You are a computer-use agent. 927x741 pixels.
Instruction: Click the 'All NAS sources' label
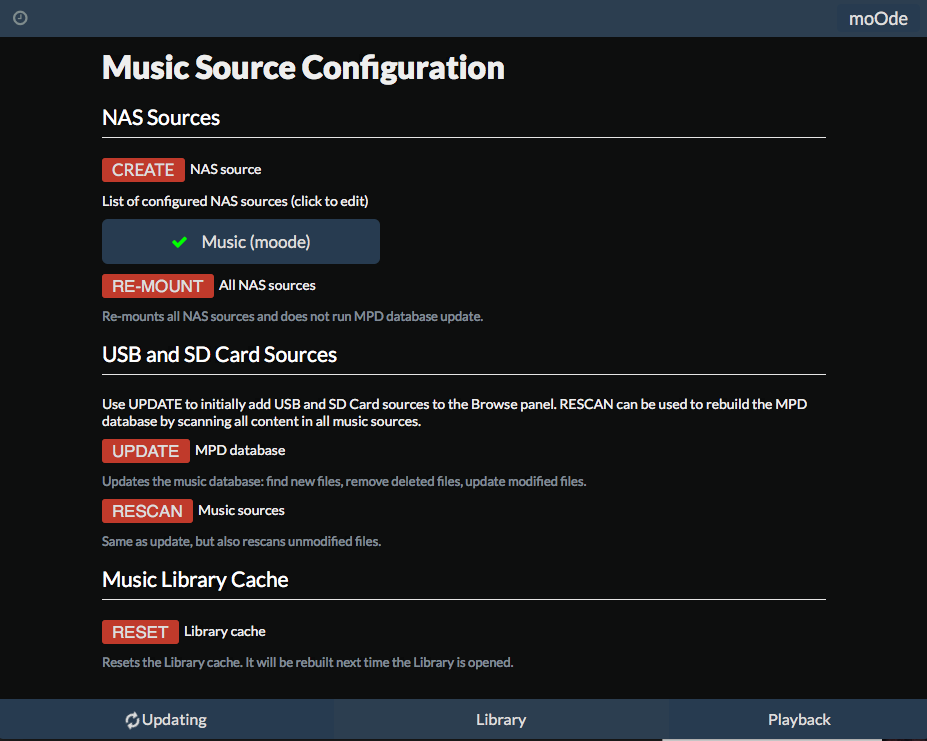pos(267,285)
